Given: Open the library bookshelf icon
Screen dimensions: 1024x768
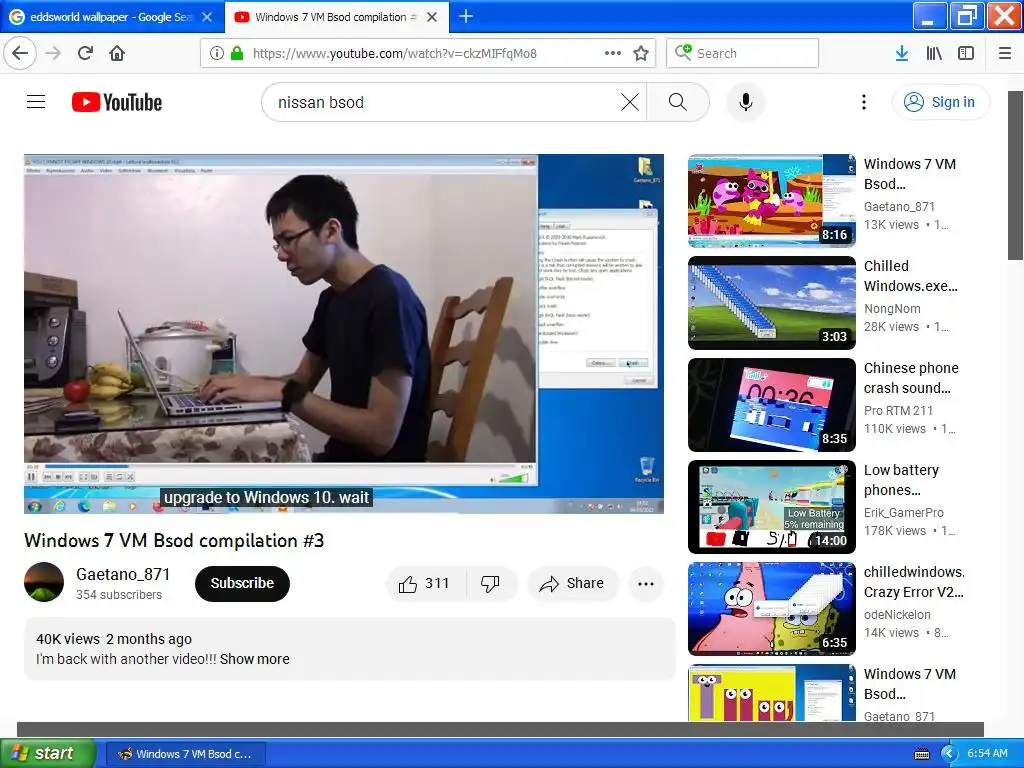Looking at the screenshot, I should (x=934, y=53).
